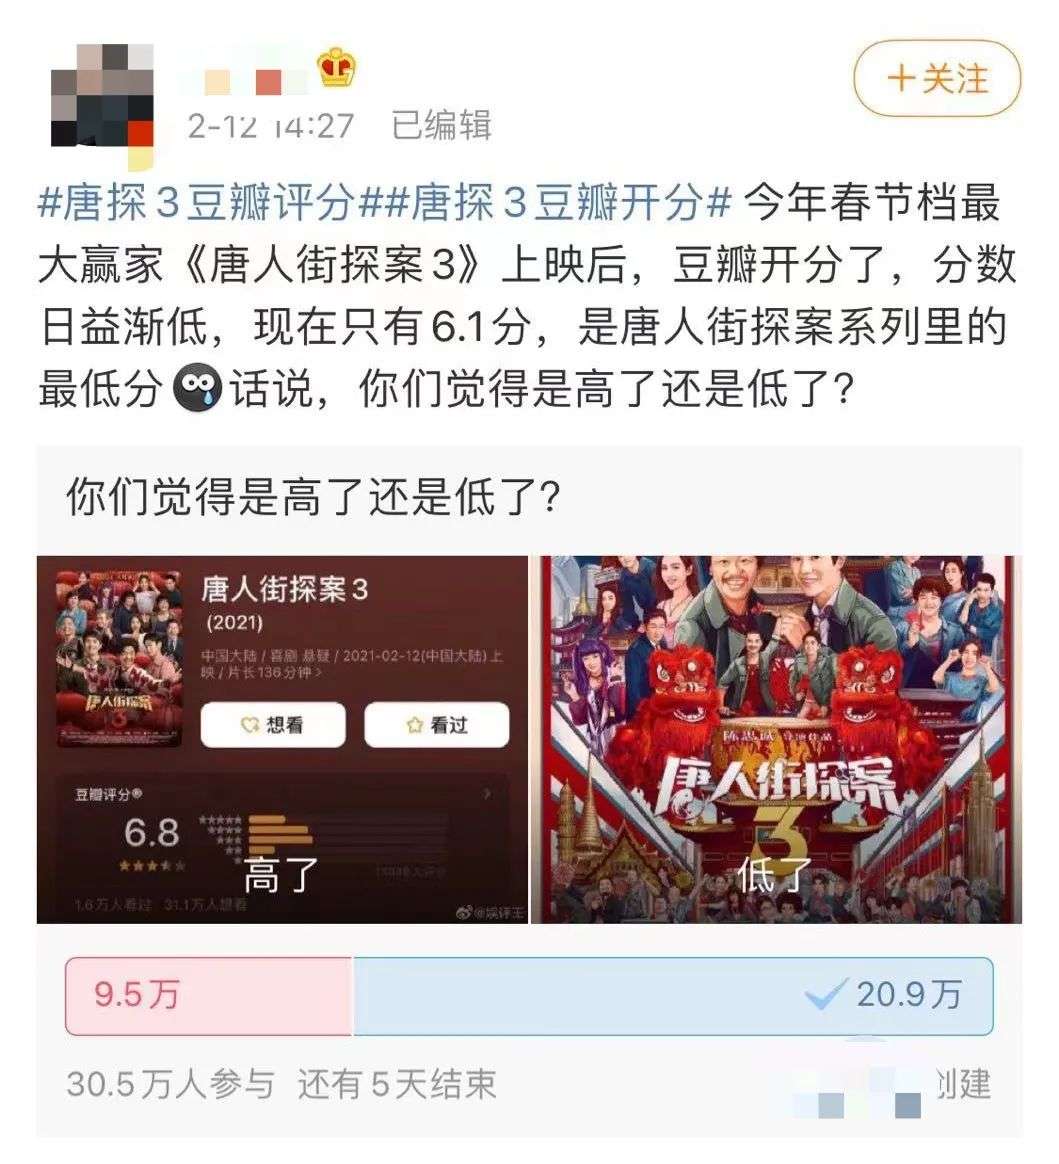Click the 想看 button

(x=272, y=725)
